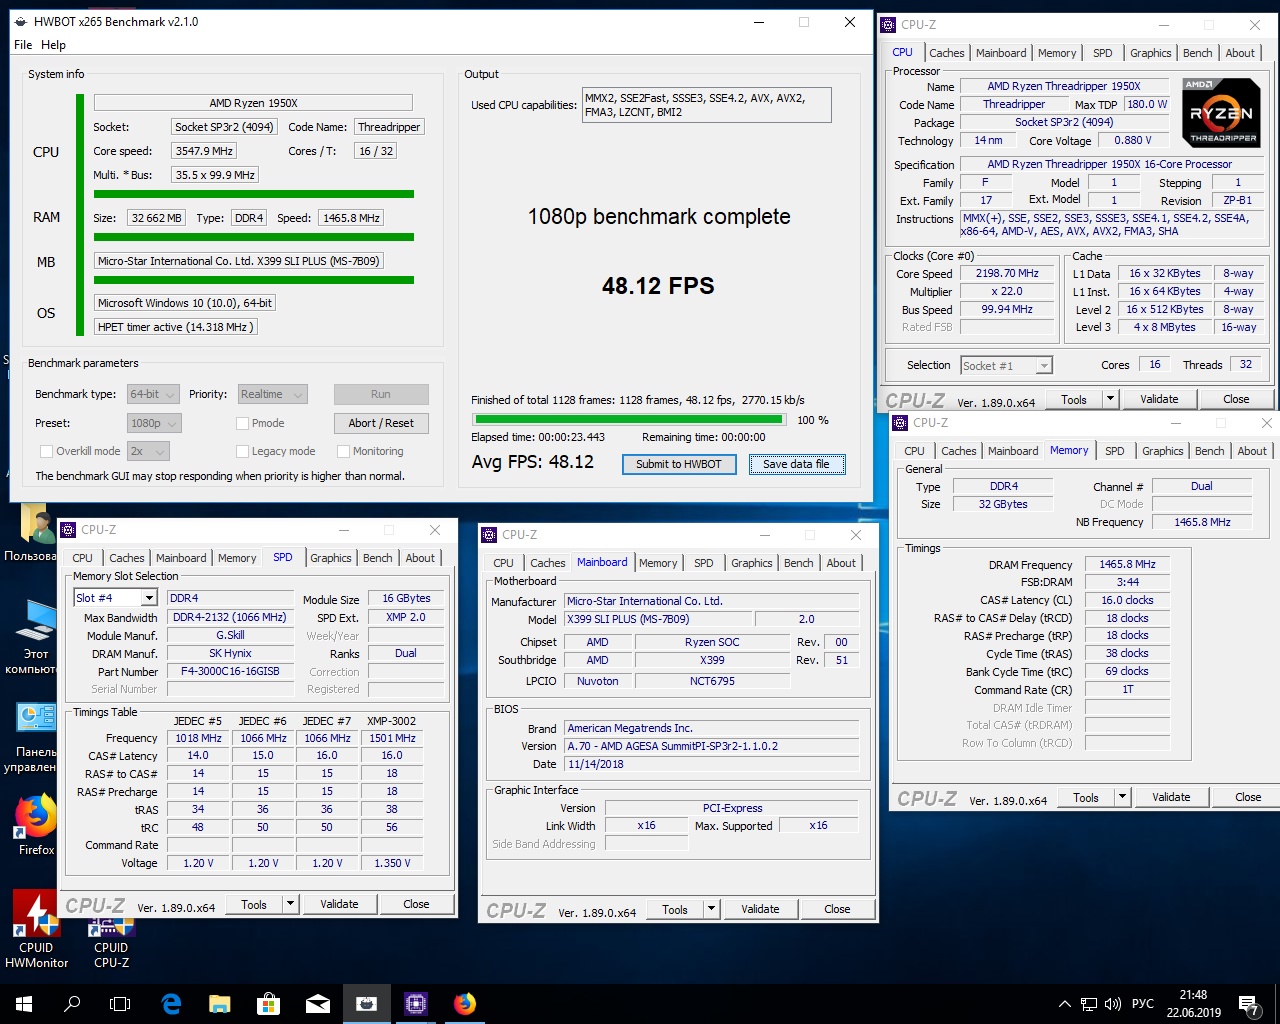Open taskbar search magnifier
The width and height of the screenshot is (1280, 1024).
[72, 1004]
